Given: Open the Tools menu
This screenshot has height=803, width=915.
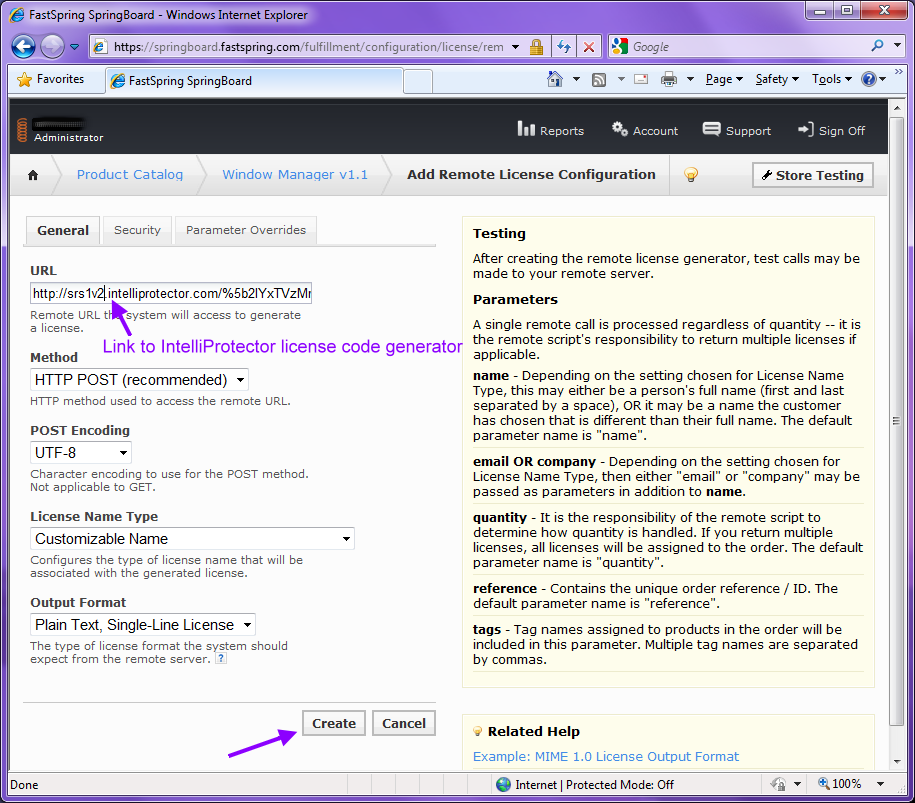Looking at the screenshot, I should tap(832, 79).
